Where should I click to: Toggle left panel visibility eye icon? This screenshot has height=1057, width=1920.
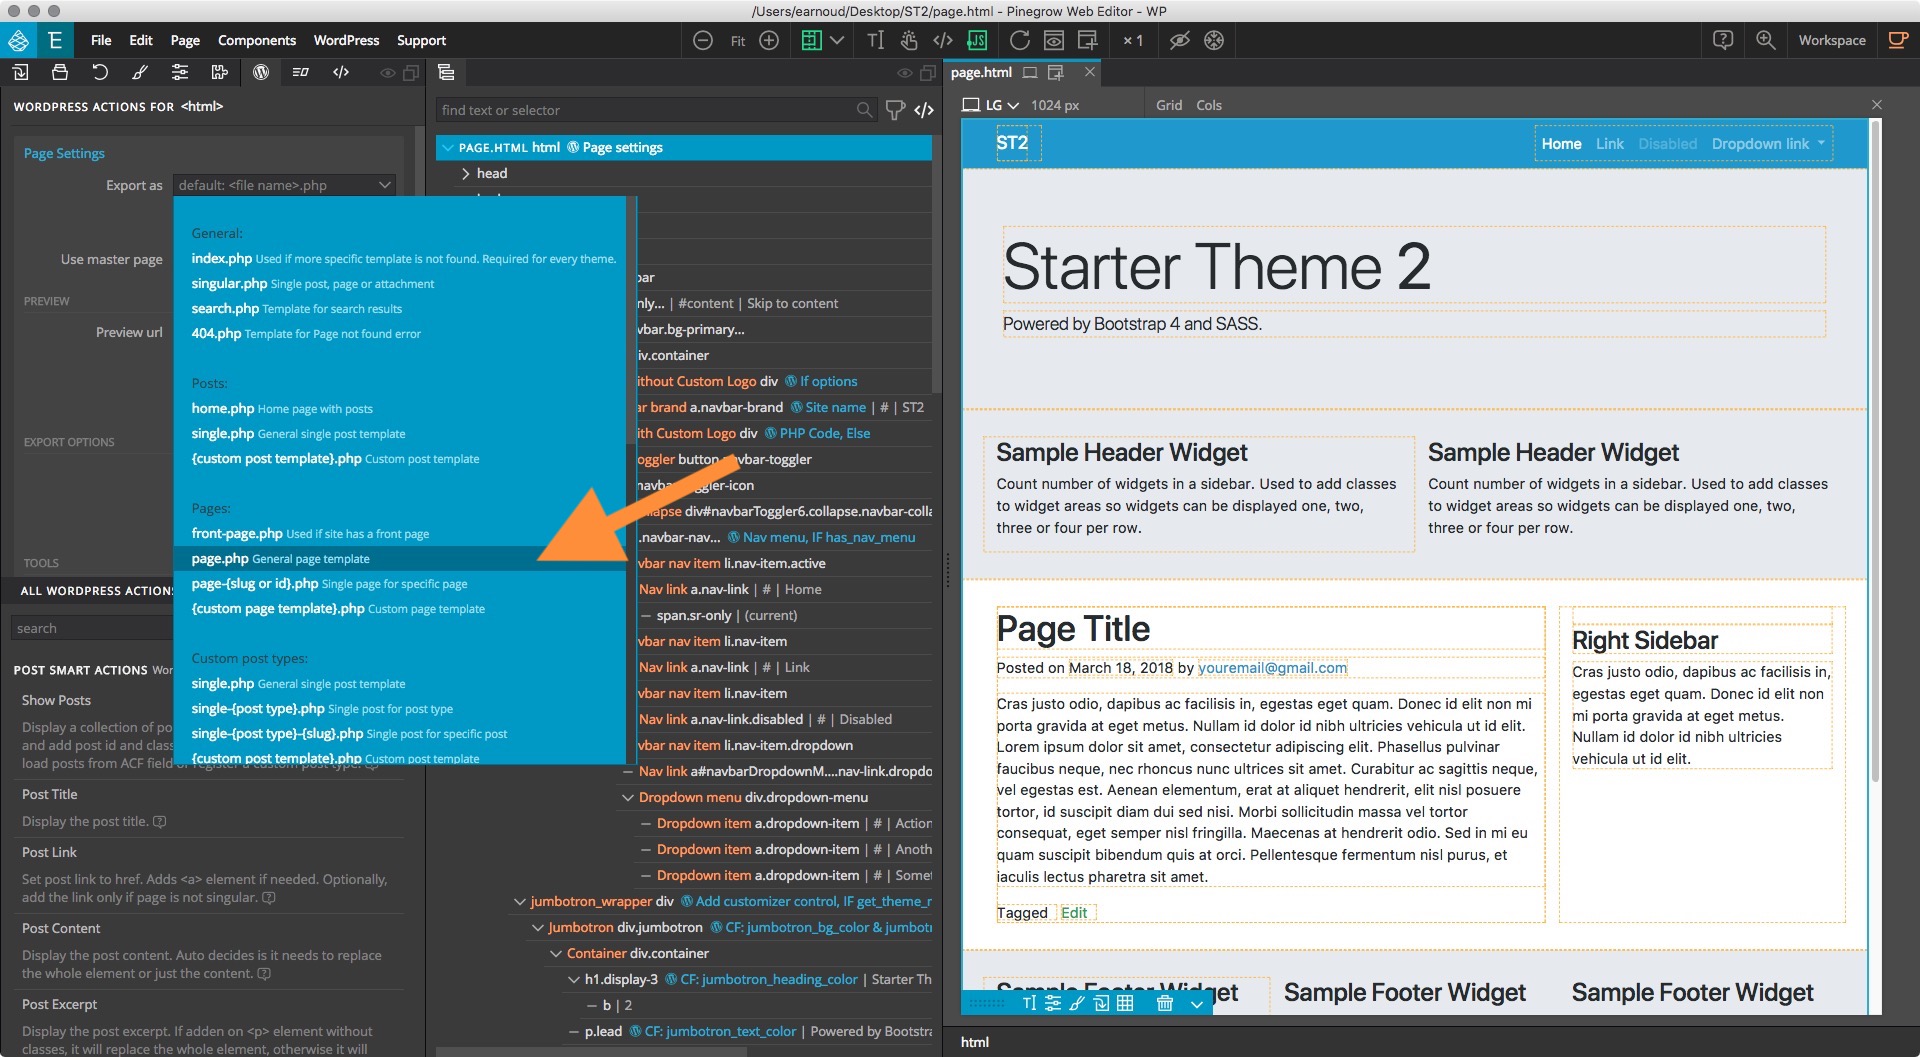point(388,73)
